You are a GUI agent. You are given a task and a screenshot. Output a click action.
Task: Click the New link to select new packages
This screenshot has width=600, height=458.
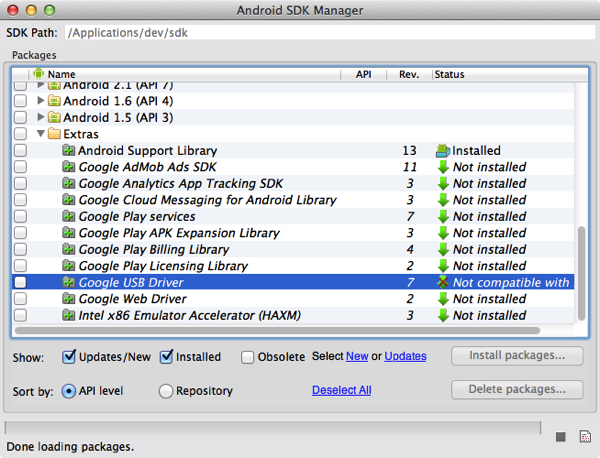[x=357, y=356]
